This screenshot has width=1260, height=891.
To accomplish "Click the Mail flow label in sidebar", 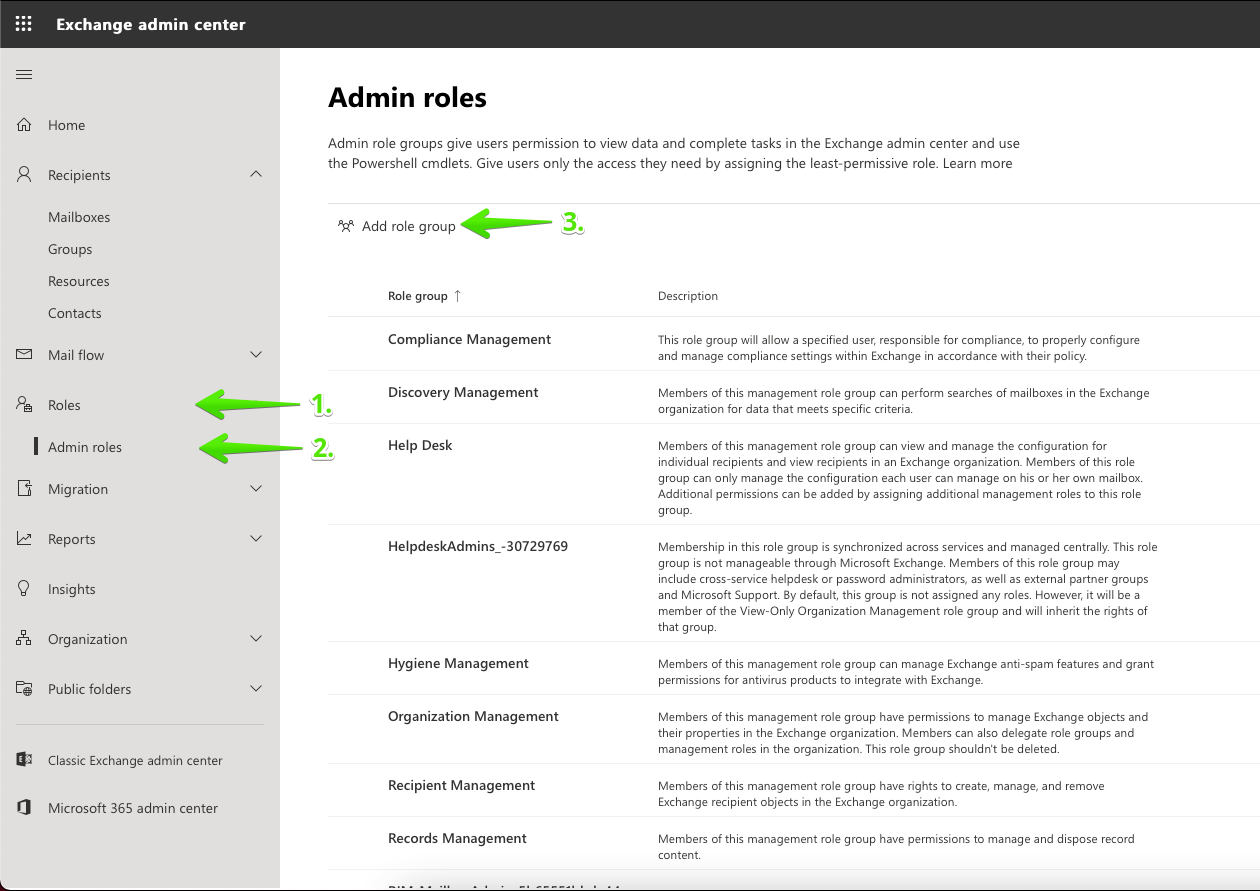I will 76,355.
